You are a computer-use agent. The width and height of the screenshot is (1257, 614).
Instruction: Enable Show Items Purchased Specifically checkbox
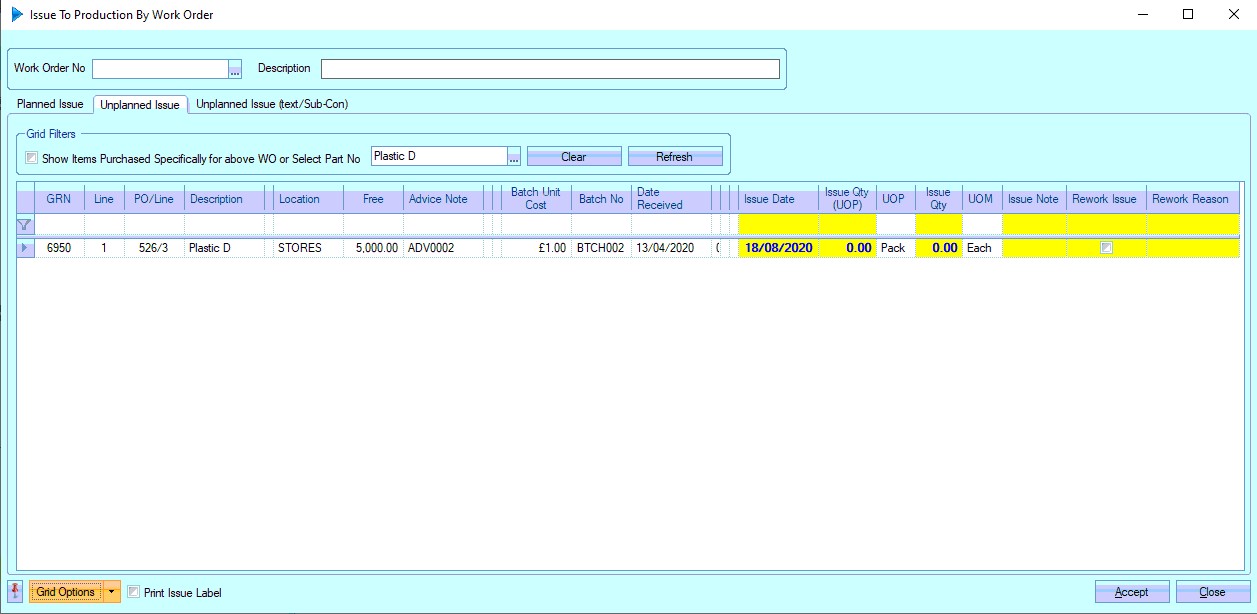pyautogui.click(x=32, y=158)
